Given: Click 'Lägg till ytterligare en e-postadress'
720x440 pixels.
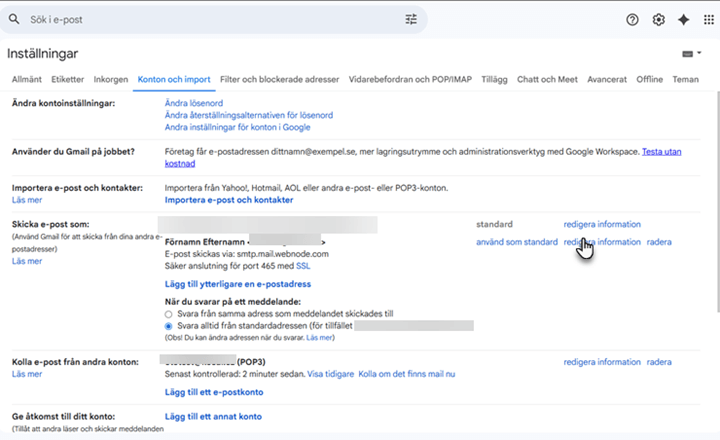Looking at the screenshot, I should click(238, 284).
